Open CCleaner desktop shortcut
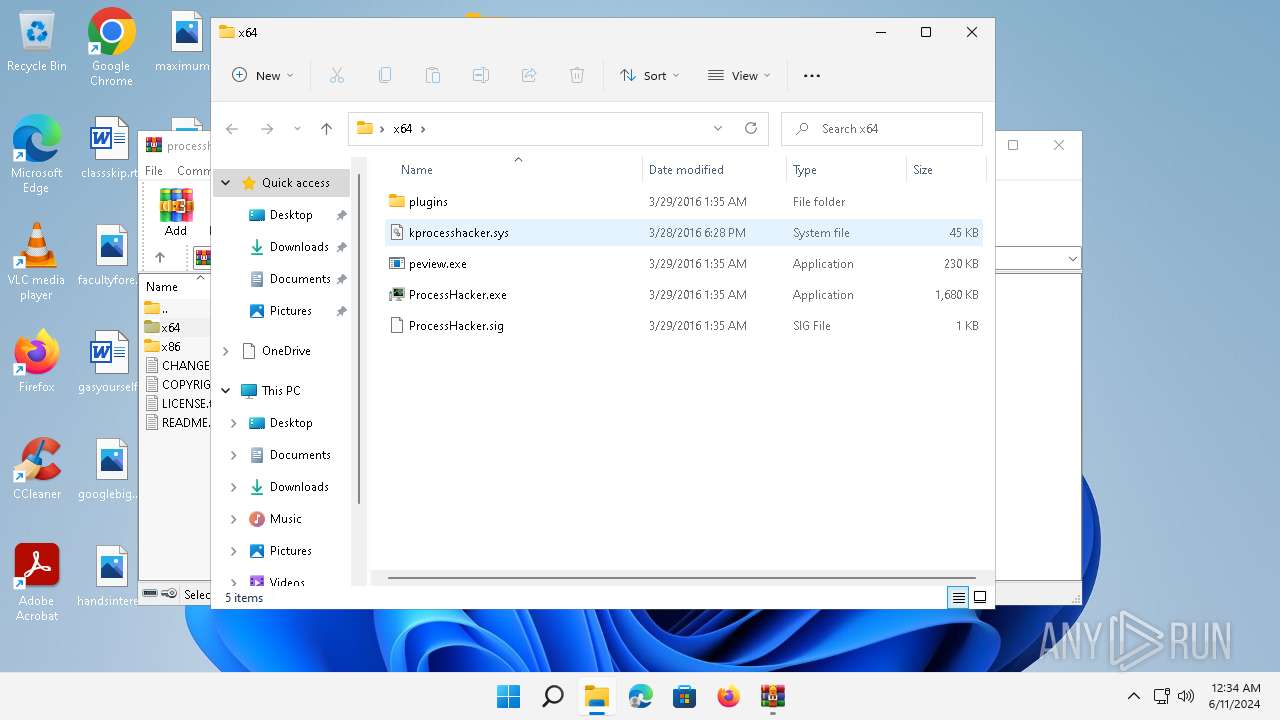Screen dimensions: 1280x720 [37, 468]
